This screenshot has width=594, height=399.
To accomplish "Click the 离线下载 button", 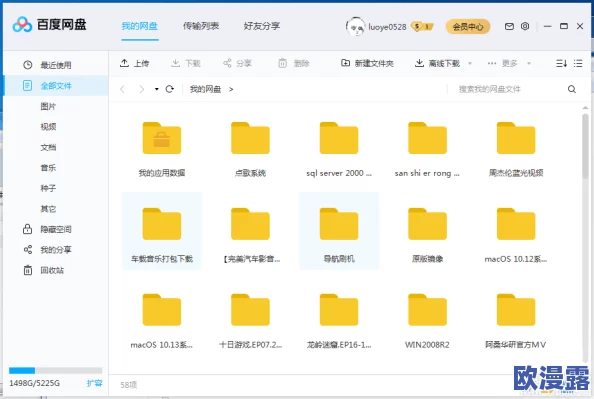I will click(438, 63).
